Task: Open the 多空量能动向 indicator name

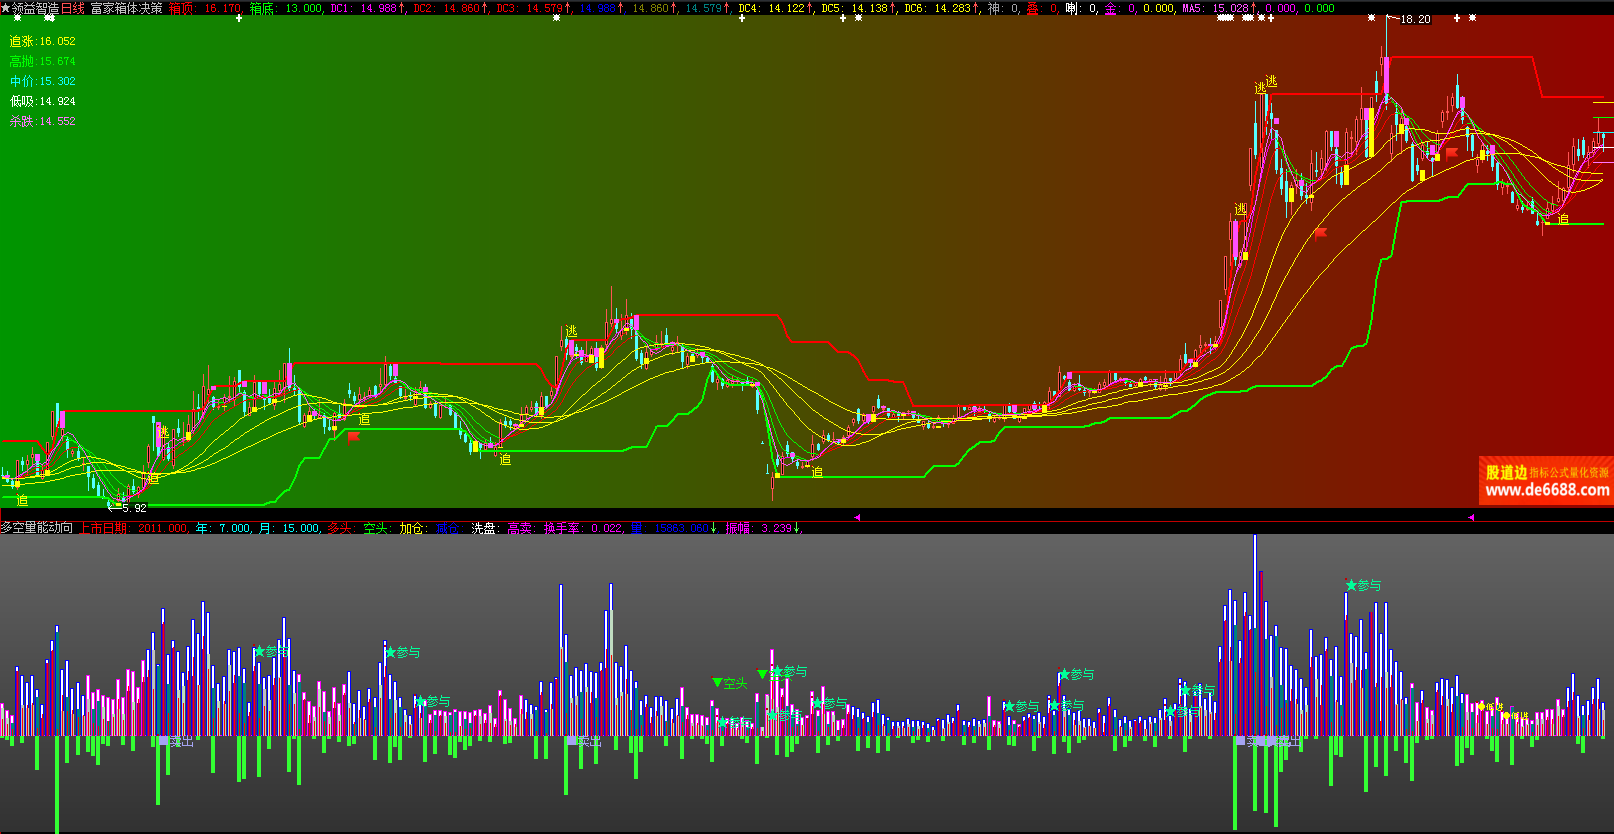Action: pos(36,528)
